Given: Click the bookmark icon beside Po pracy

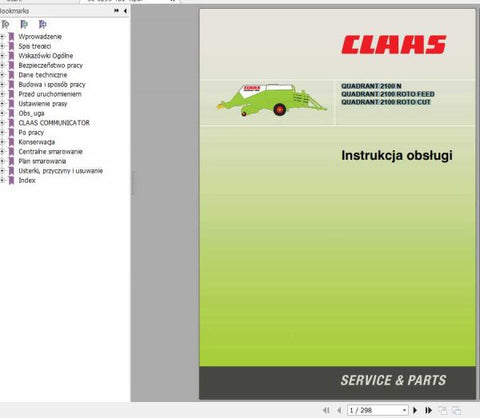Looking at the screenshot, I should [x=11, y=132].
